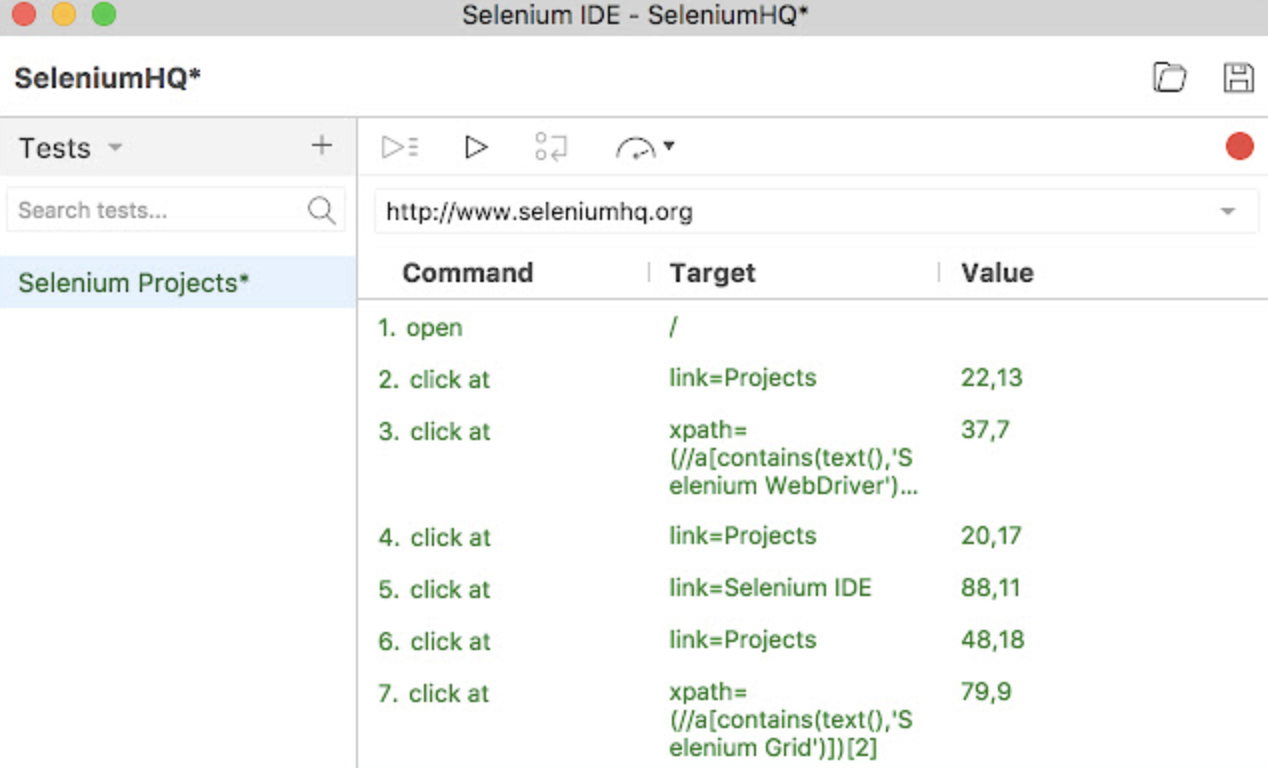Click Selenium Grid xpath target in step 7
Image resolution: width=1268 pixels, height=768 pixels.
click(x=790, y=720)
